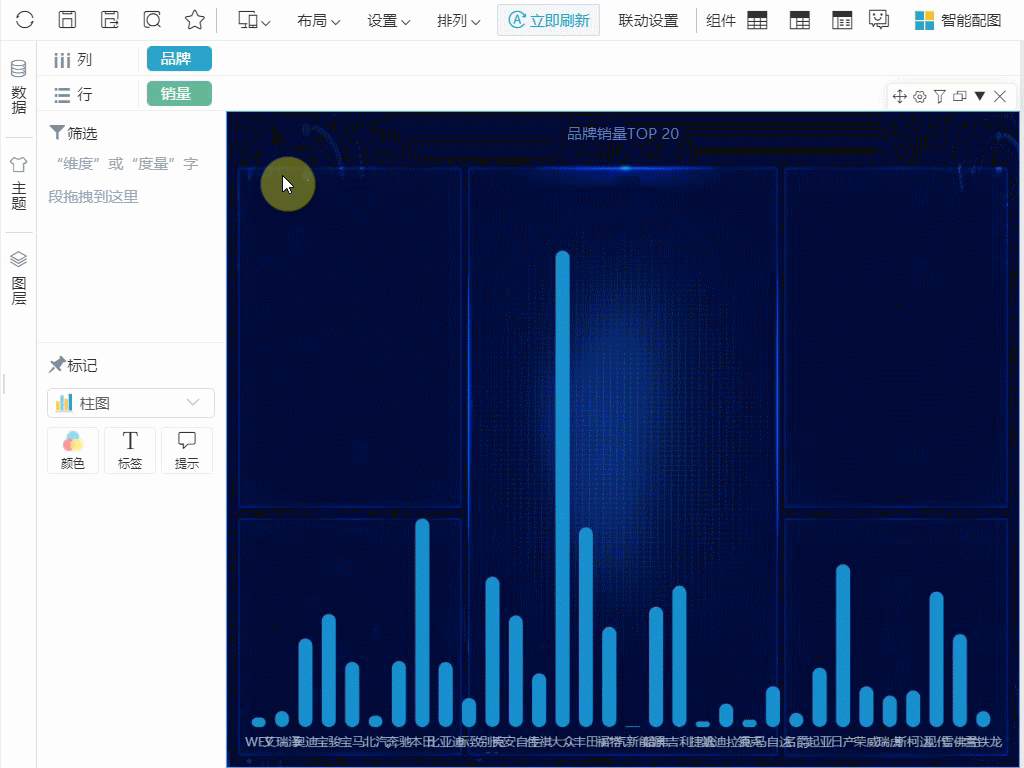Open the 设置 settings menu
This screenshot has height=768, width=1024.
coord(389,21)
